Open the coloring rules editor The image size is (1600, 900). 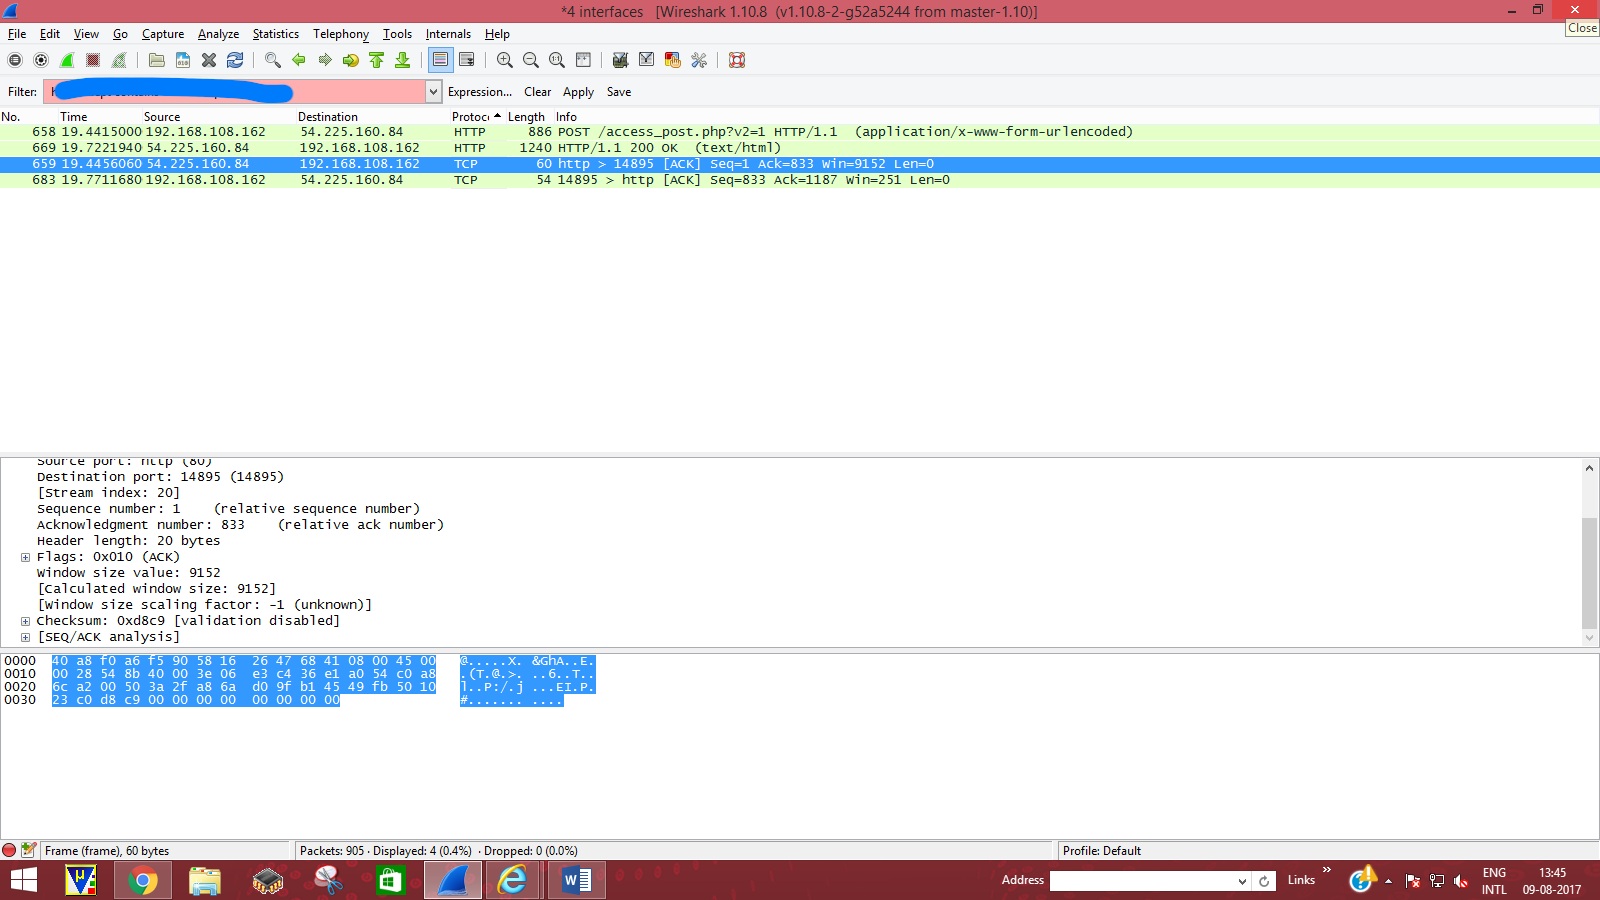pyautogui.click(x=673, y=60)
